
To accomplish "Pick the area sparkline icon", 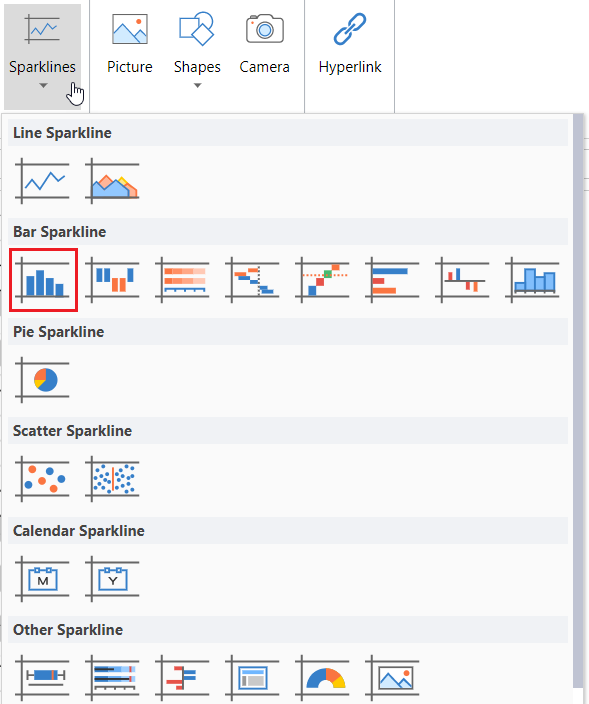I will pyautogui.click(x=112, y=181).
